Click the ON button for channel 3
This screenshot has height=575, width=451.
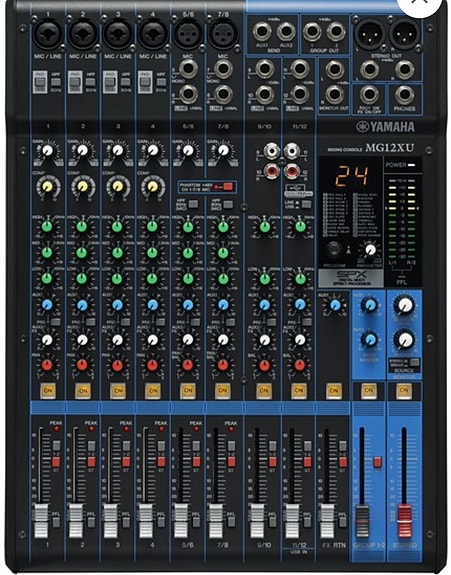[x=118, y=391]
